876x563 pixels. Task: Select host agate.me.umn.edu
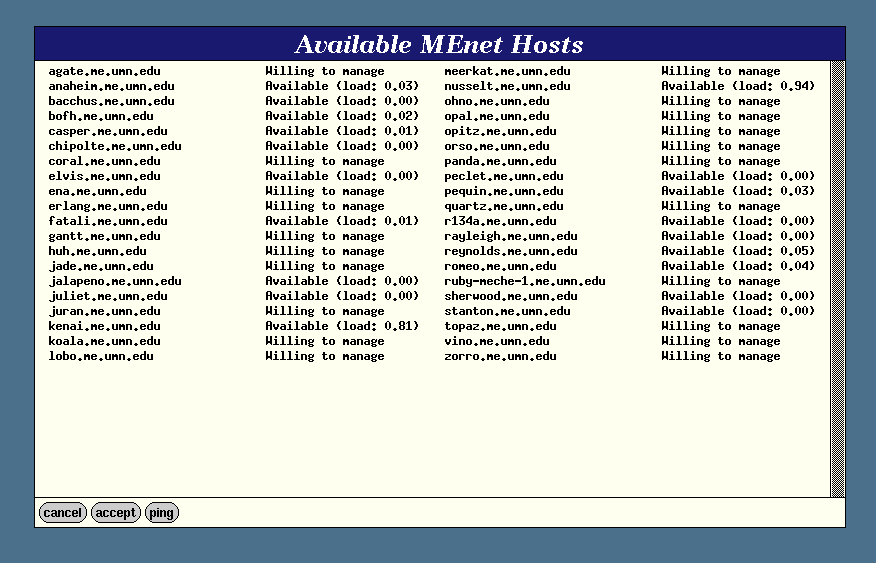[x=104, y=71]
